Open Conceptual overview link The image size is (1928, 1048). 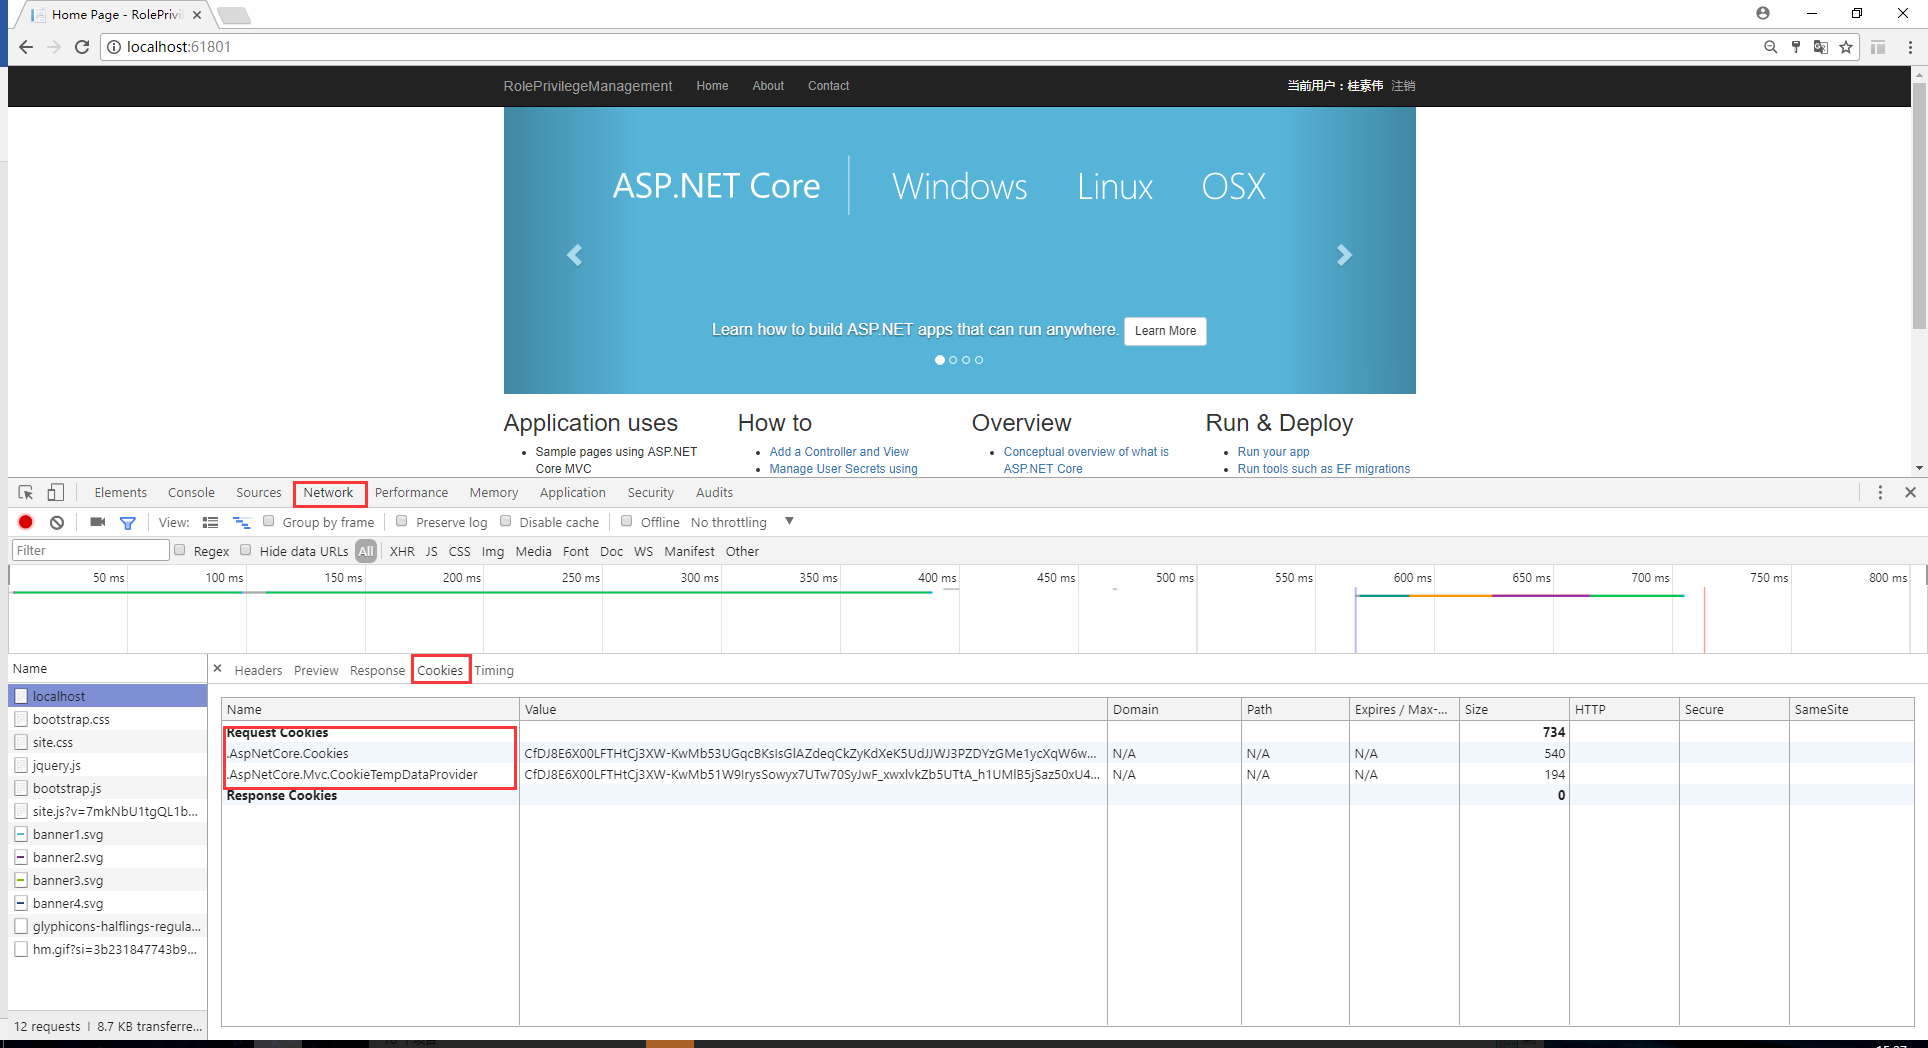pyautogui.click(x=1086, y=460)
